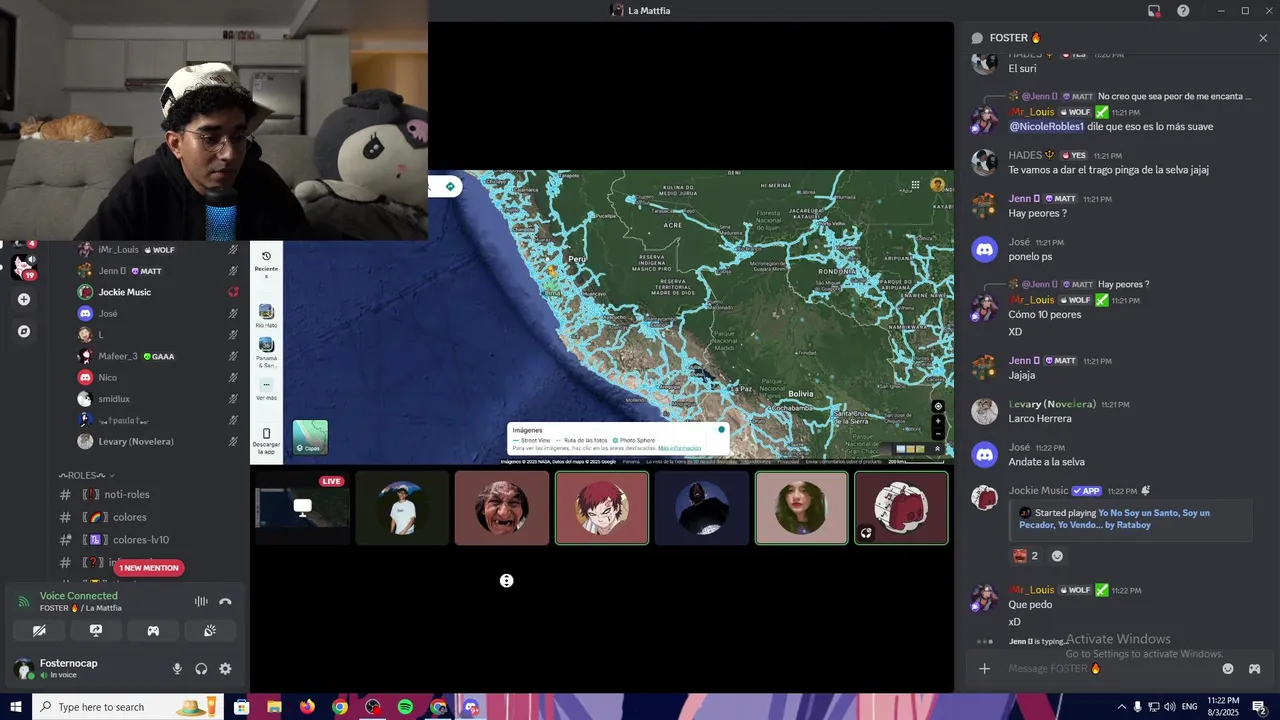
Task: Close the FOSTER chat panel
Action: point(1263,38)
